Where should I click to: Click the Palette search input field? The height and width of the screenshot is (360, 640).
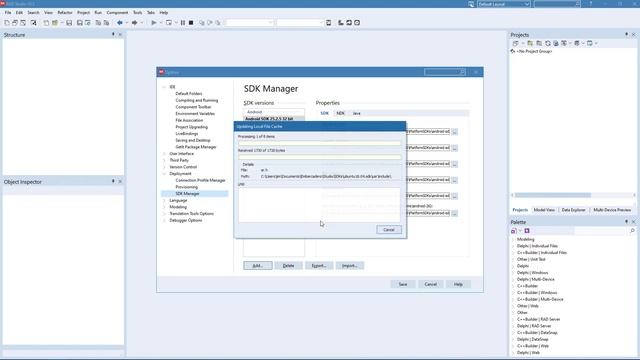tap(580, 231)
